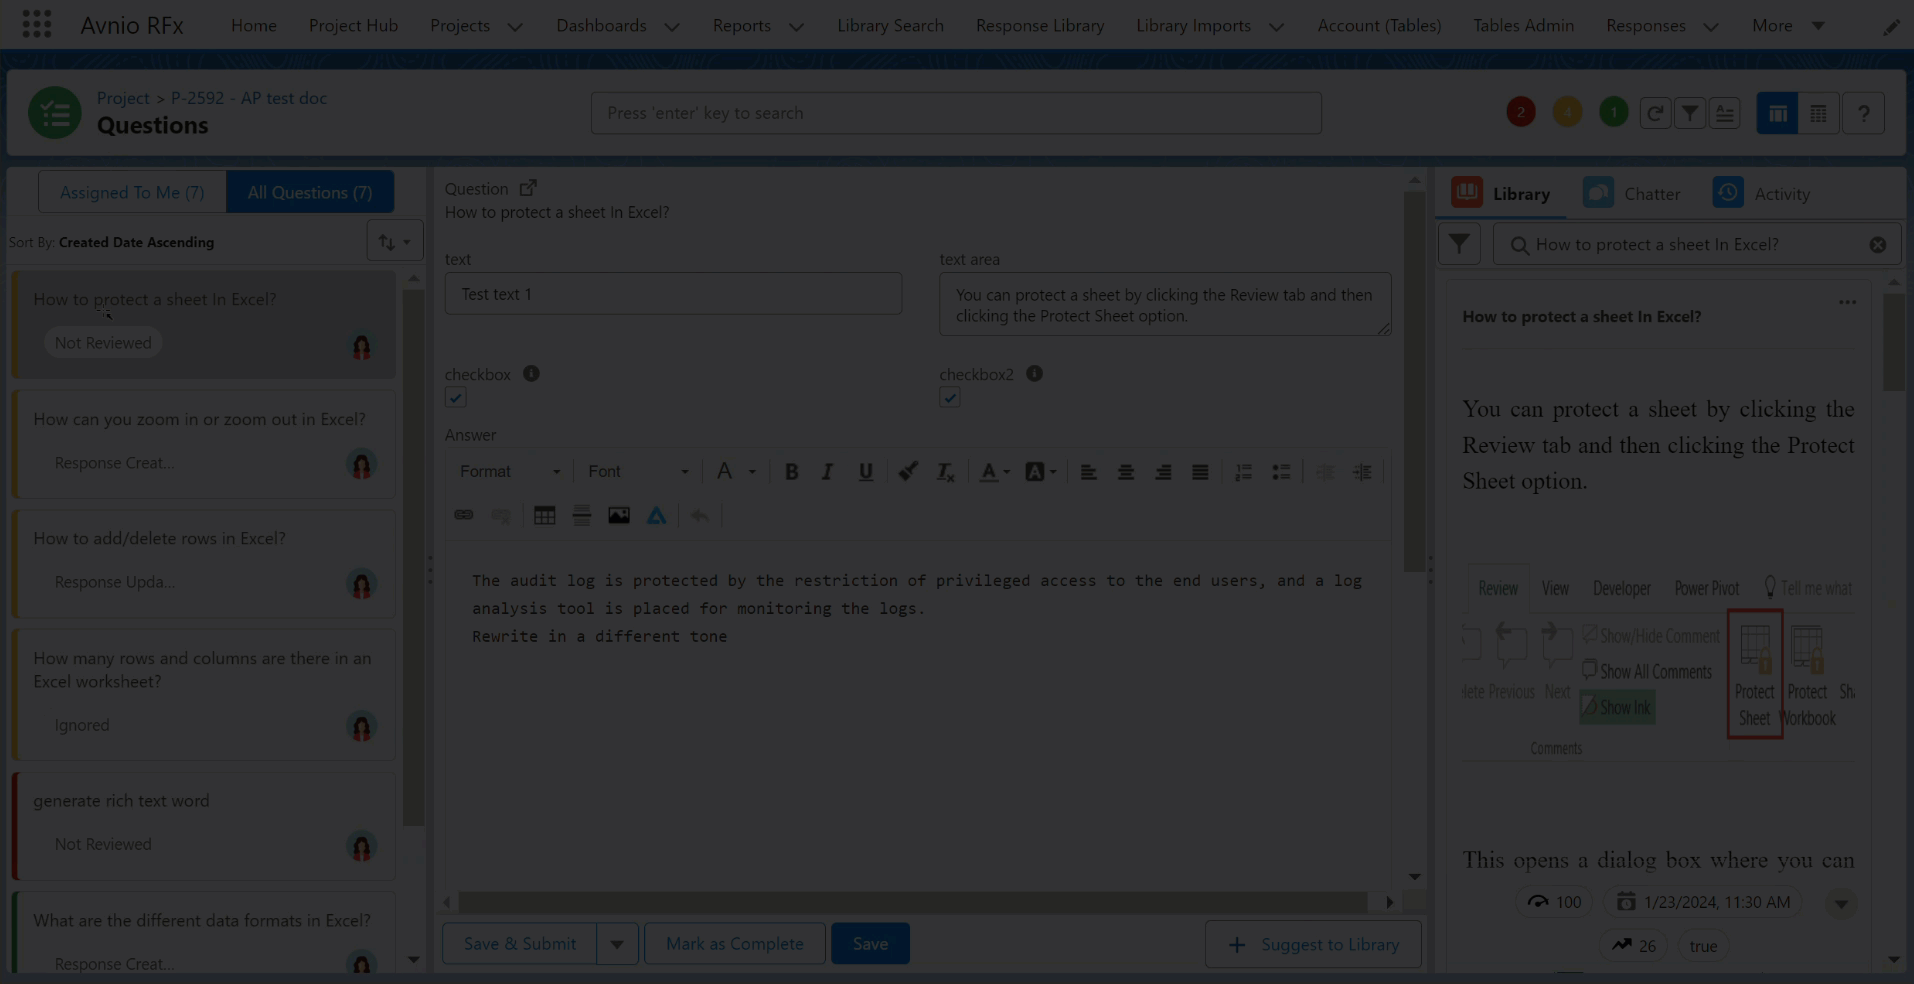Viewport: 1914px width, 984px height.
Task: Switch to the Assigned To Me tab
Action: (x=132, y=192)
